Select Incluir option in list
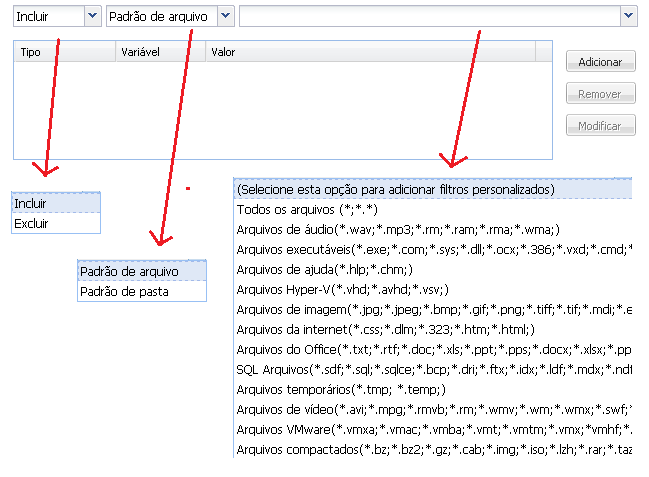The height and width of the screenshot is (477, 649). point(57,203)
